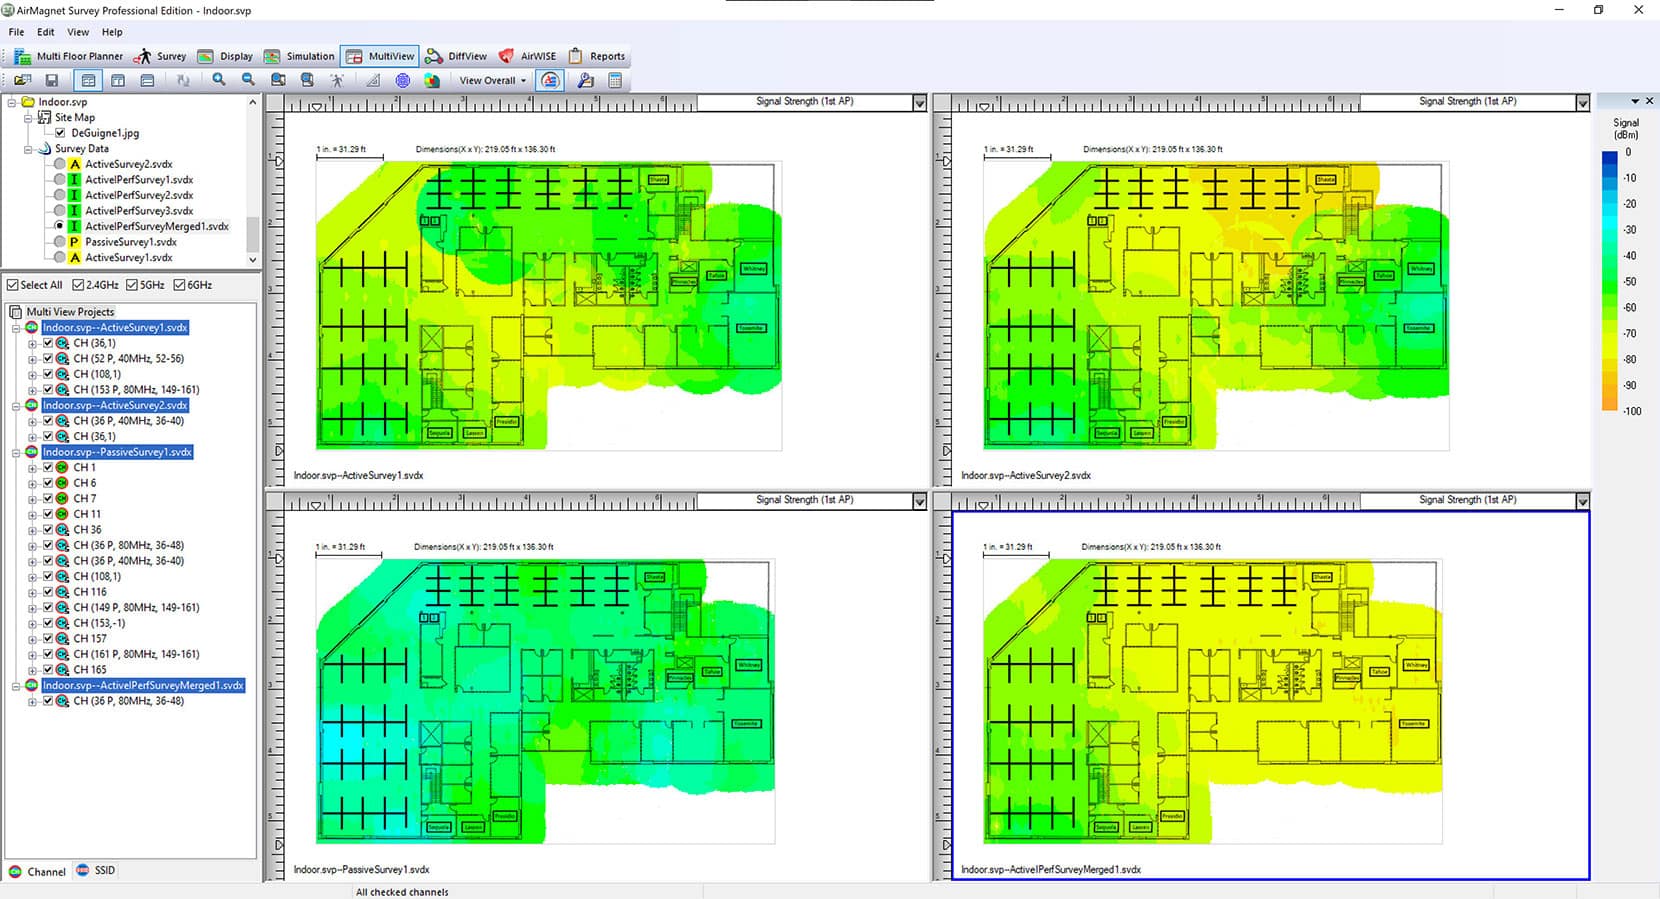Viewport: 1660px width, 899px height.
Task: Select the stacked-row layout icon
Action: pos(147,80)
